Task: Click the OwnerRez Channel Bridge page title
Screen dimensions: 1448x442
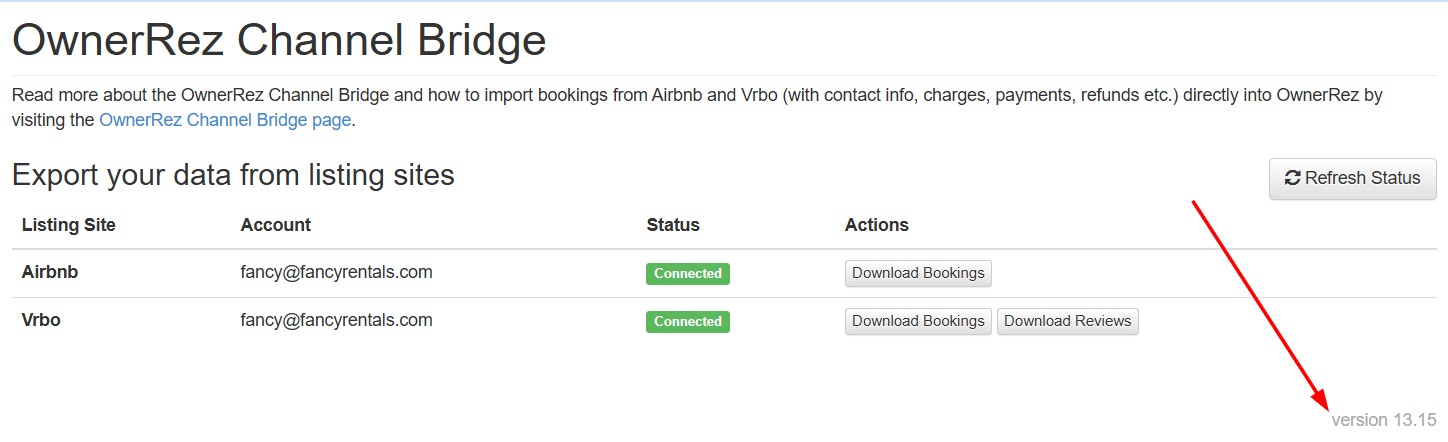Action: pyautogui.click(x=279, y=41)
